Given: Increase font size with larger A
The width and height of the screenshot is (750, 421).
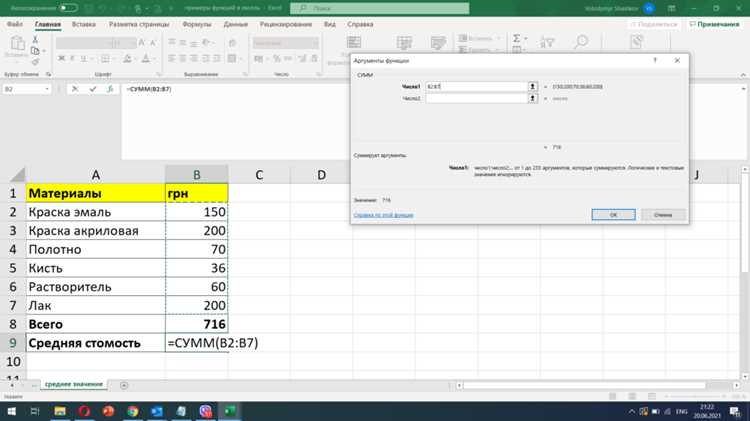Looking at the screenshot, I should click(x=142, y=43).
